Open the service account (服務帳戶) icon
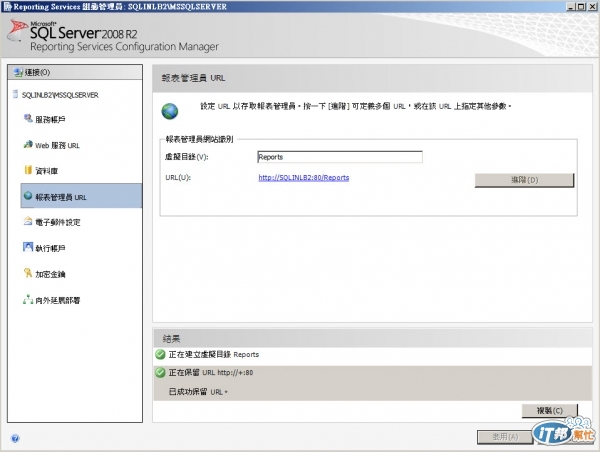 [28, 118]
